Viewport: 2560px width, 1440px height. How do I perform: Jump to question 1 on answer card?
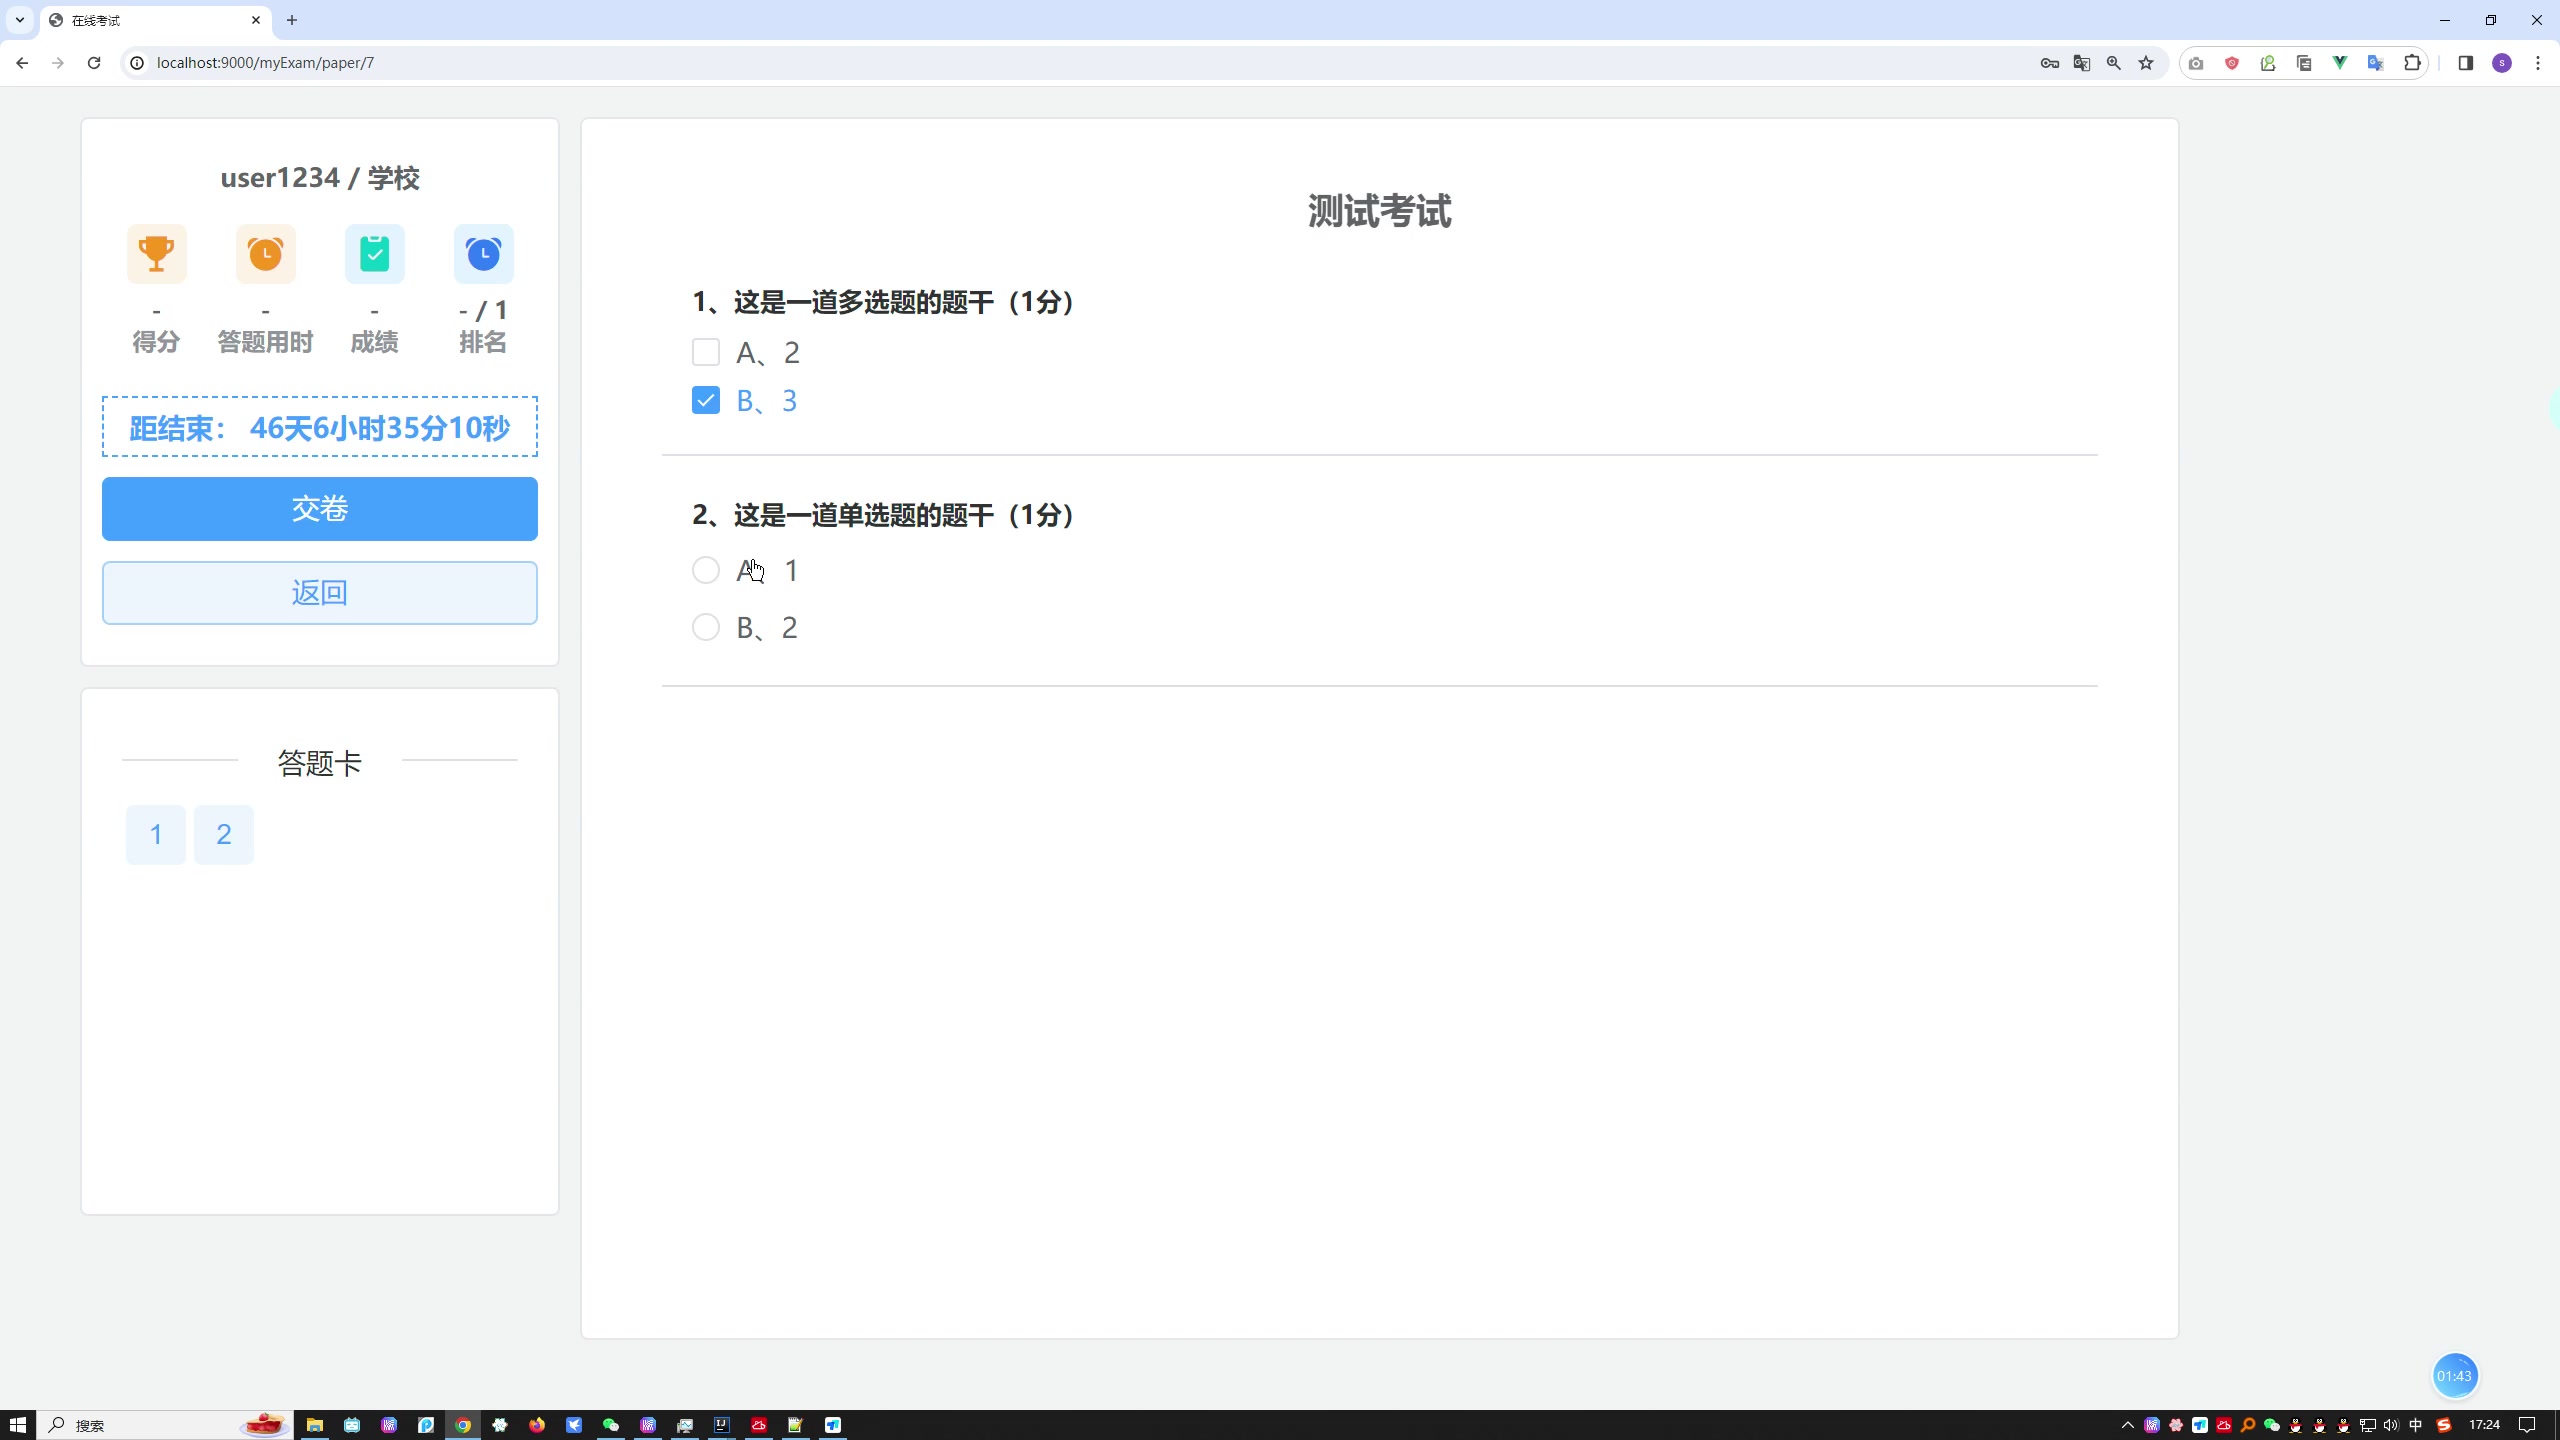click(x=156, y=835)
